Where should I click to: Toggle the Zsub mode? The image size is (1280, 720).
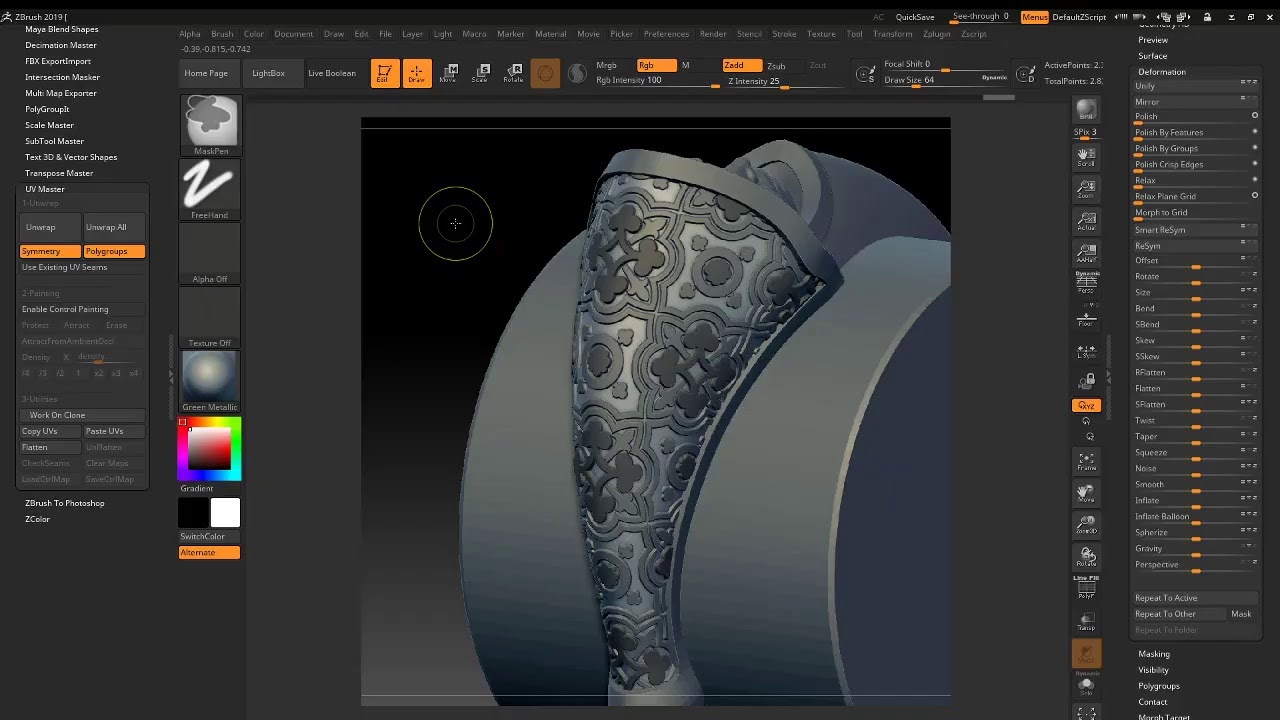coord(776,65)
